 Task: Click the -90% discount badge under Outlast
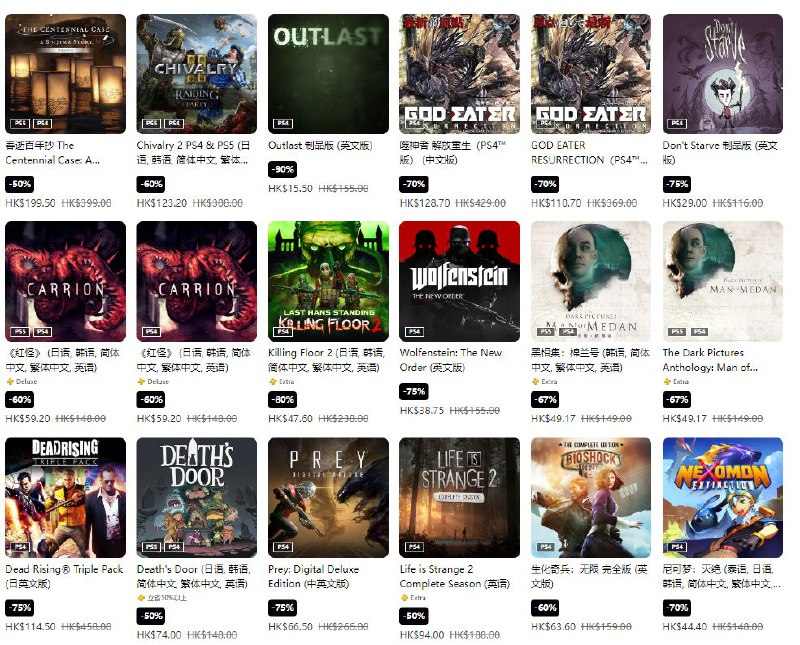(x=282, y=169)
